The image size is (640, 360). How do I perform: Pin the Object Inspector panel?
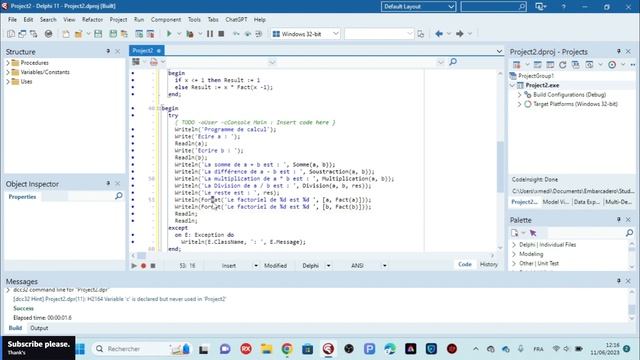tap(108, 184)
